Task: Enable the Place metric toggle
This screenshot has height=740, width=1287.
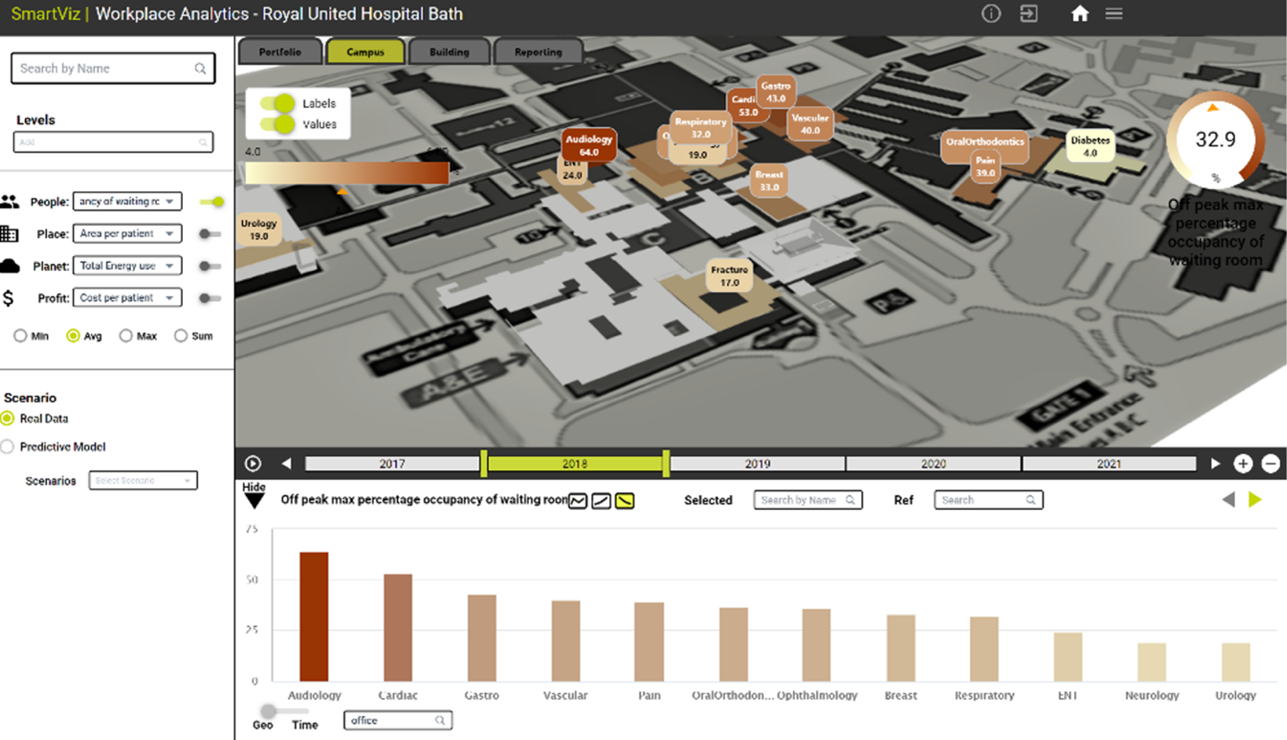Action: 210,233
